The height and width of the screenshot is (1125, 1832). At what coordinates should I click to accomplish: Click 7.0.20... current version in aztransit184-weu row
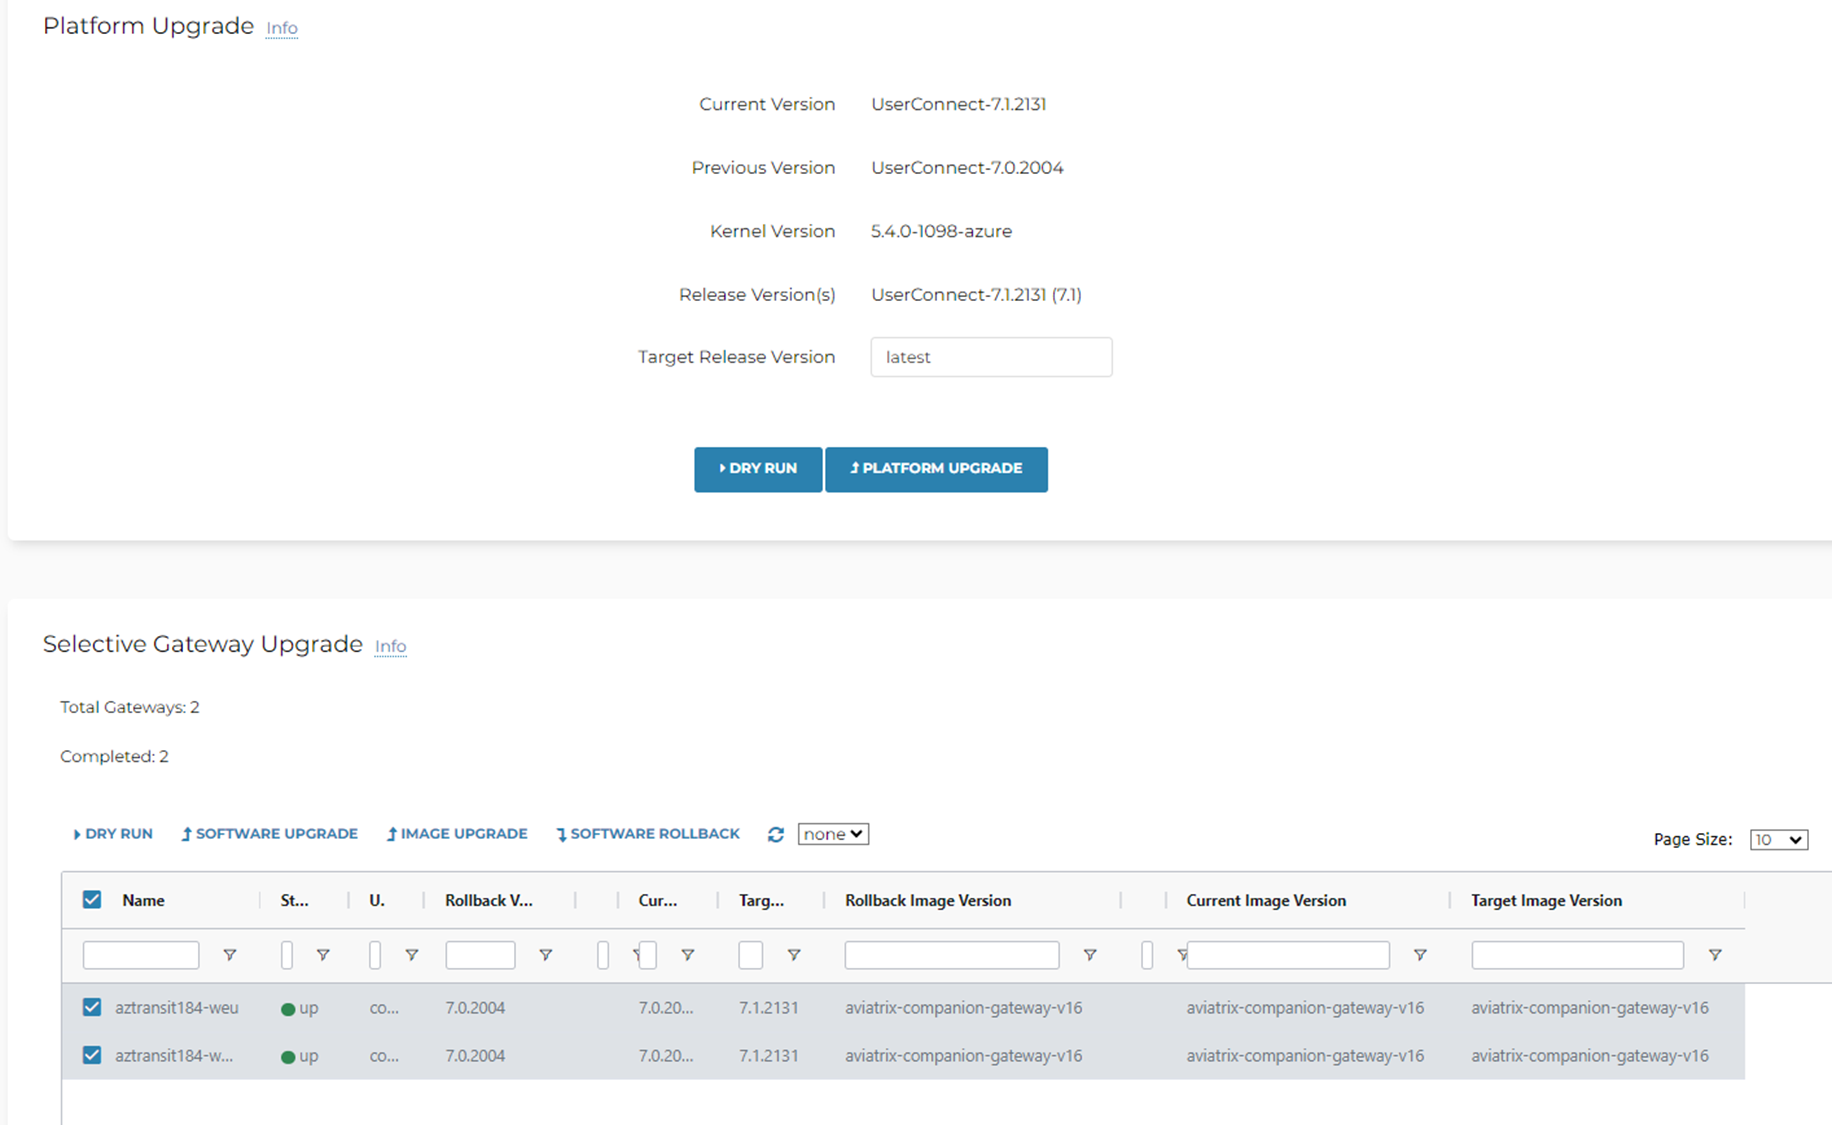click(666, 1007)
